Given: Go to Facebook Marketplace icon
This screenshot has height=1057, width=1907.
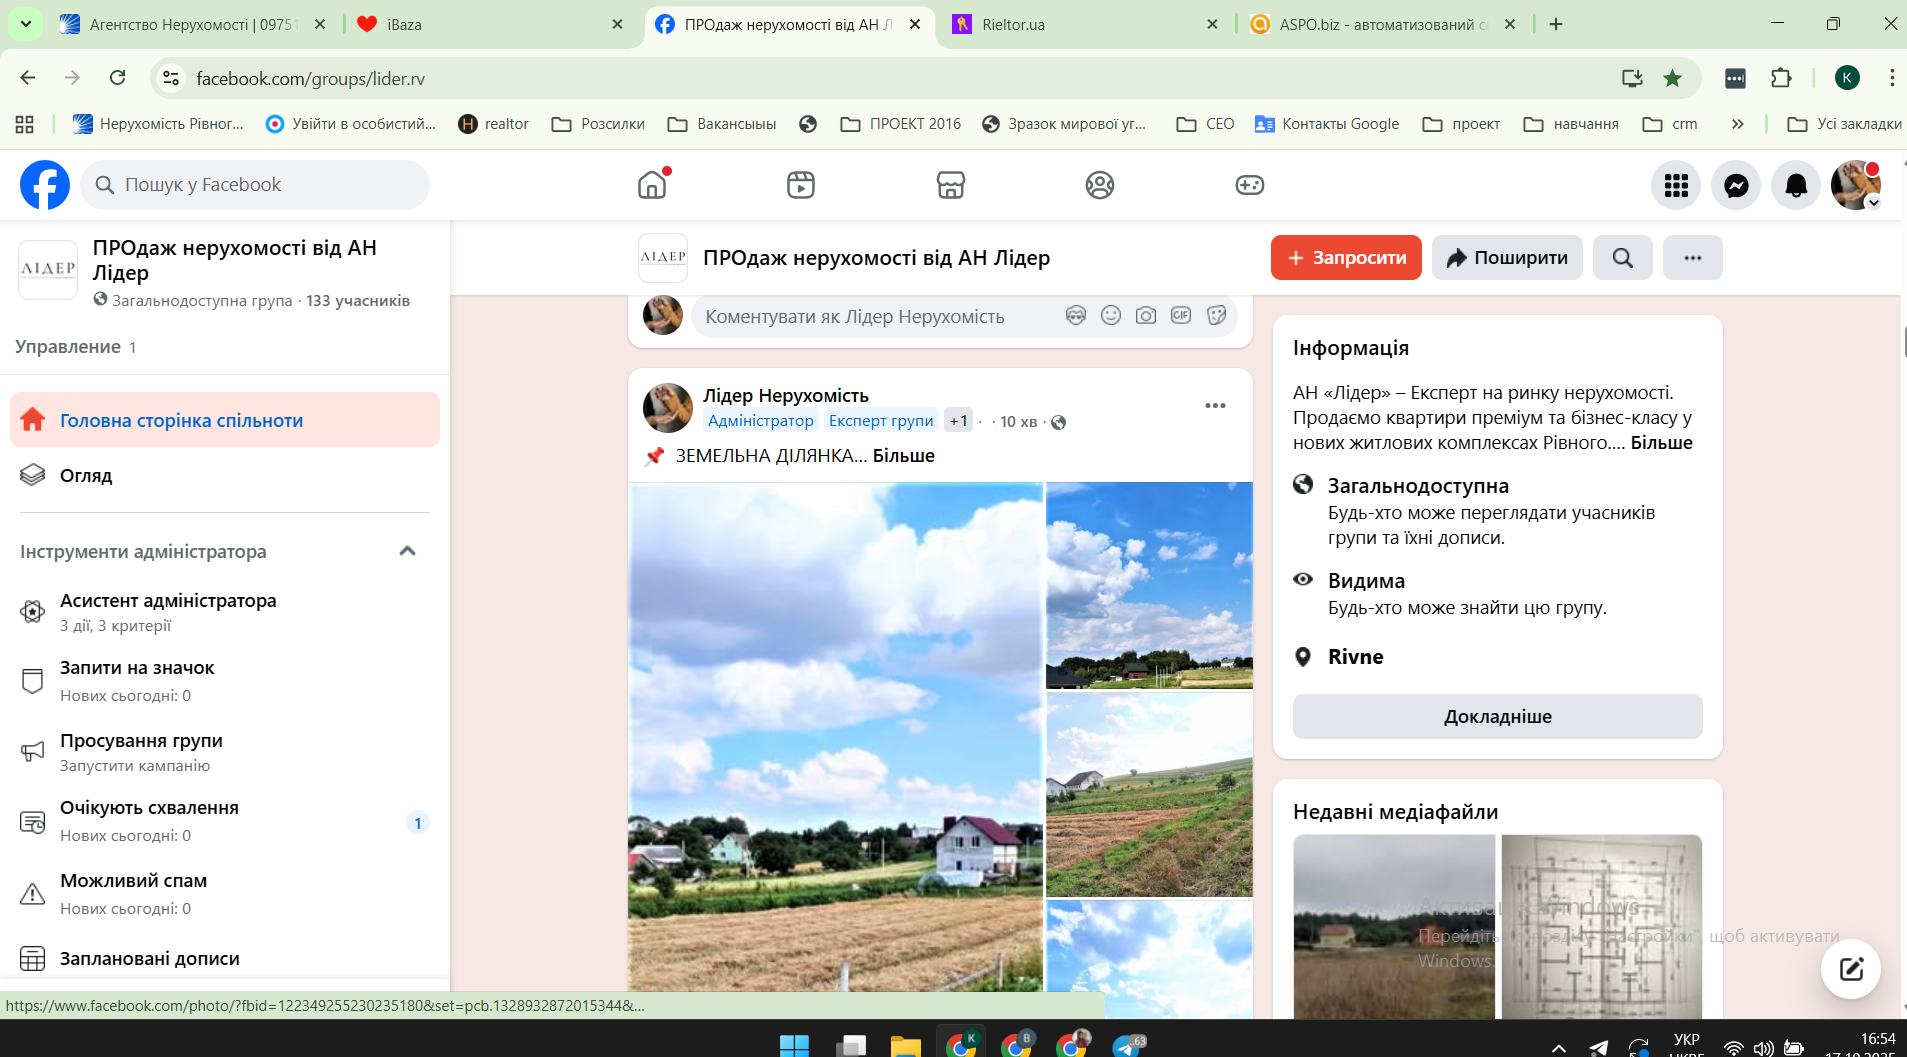Looking at the screenshot, I should [950, 185].
